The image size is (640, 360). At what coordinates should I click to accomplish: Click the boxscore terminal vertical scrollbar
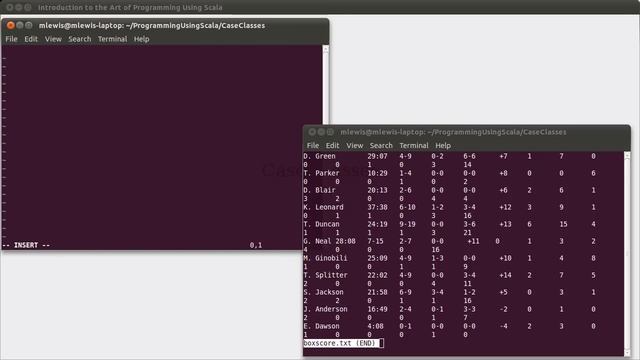627,253
